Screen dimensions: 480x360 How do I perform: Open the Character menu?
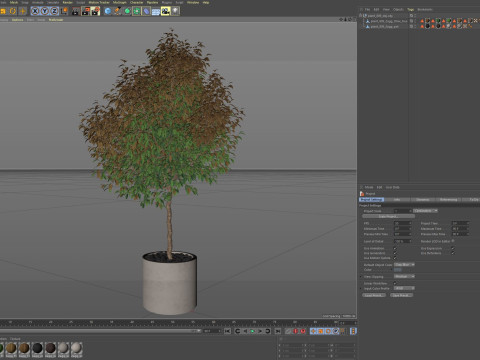(x=136, y=2)
